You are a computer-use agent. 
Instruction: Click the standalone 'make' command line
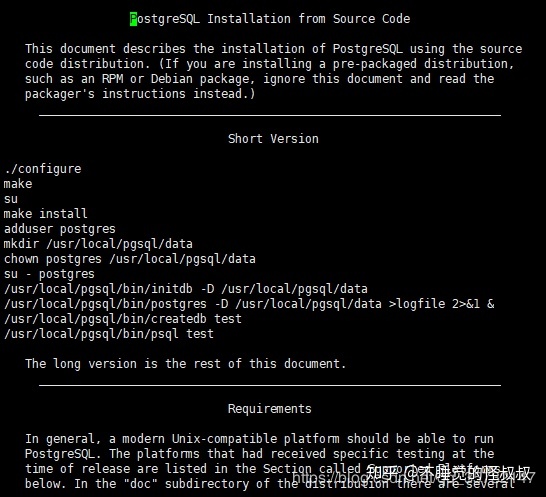18,184
